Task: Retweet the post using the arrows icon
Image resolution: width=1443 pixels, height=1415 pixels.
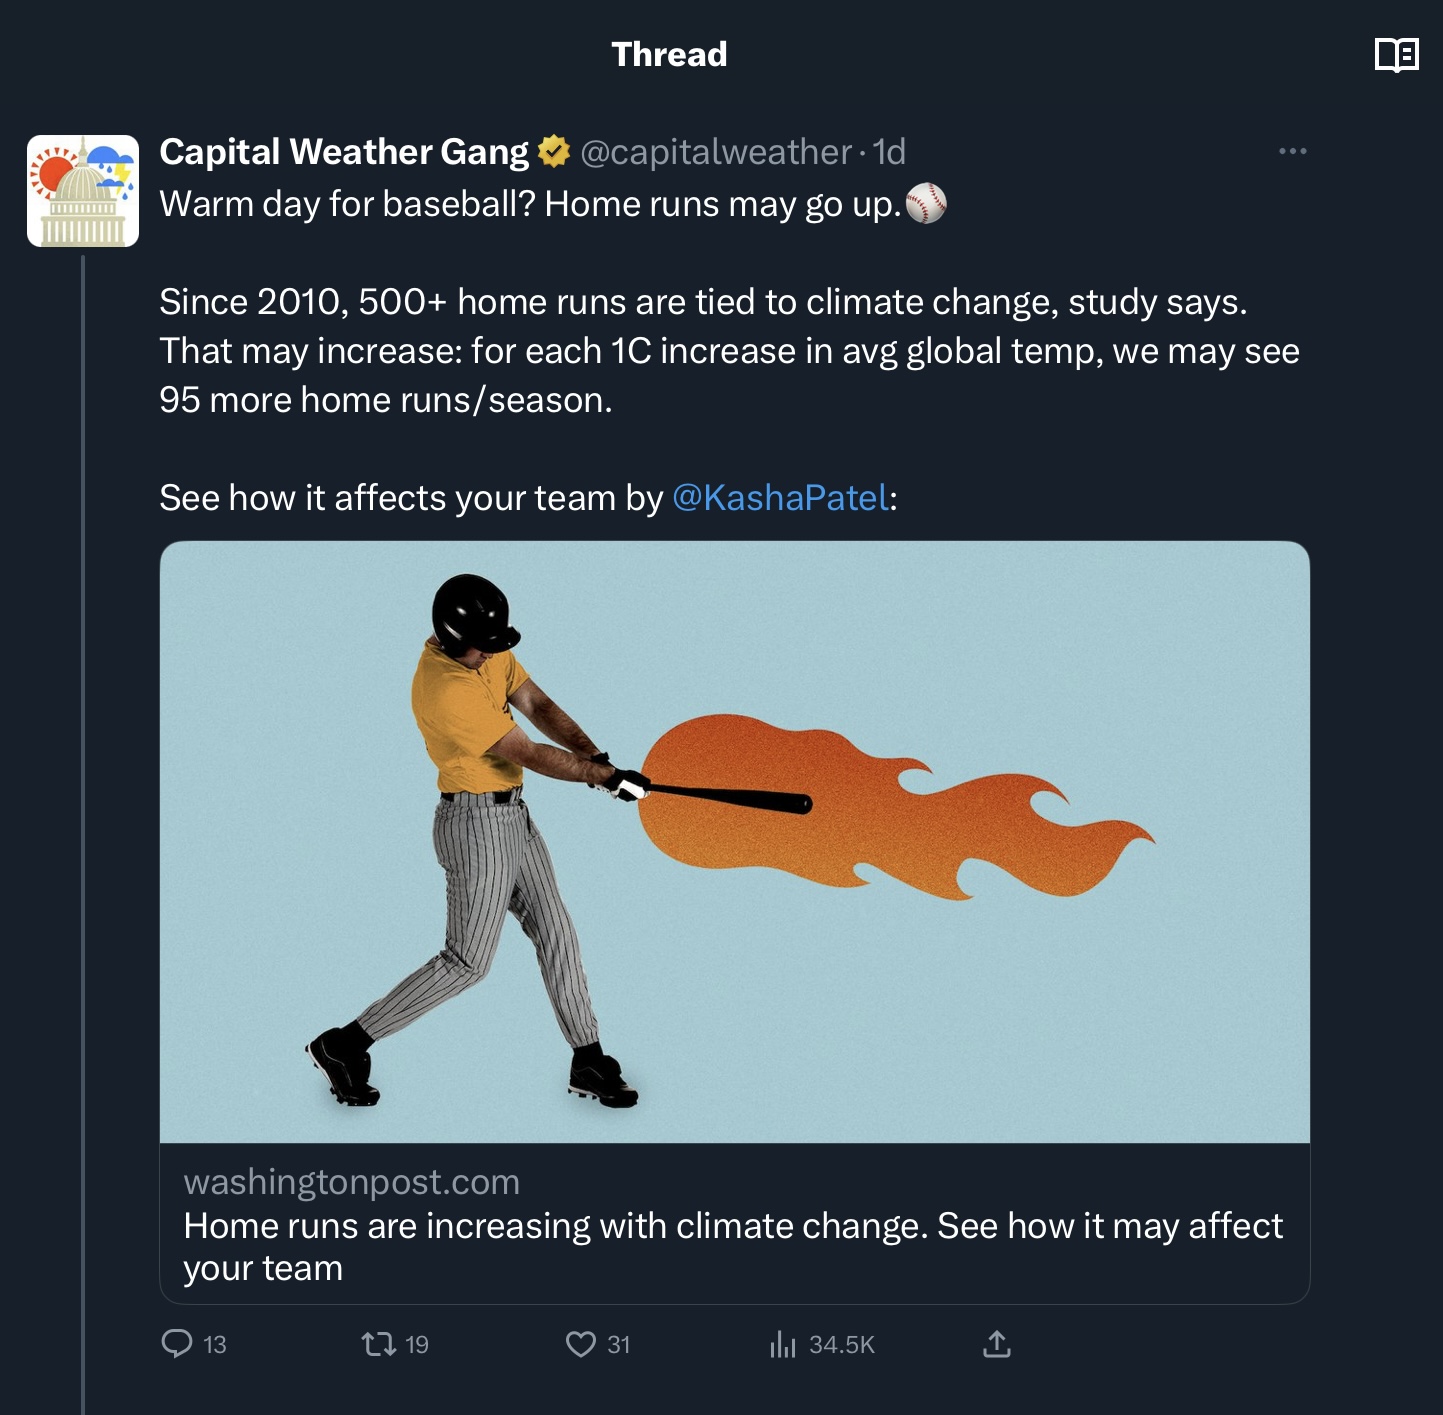Action: [379, 1343]
